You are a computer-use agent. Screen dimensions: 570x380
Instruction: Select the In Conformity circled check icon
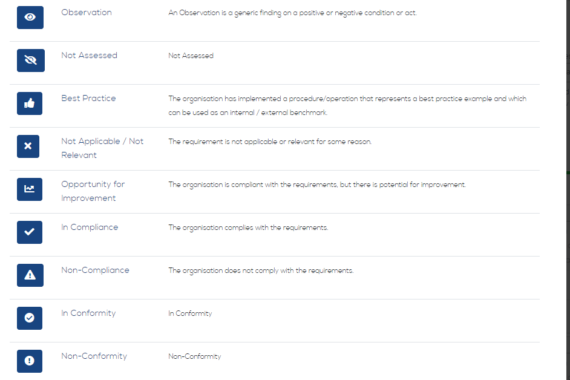(29, 318)
